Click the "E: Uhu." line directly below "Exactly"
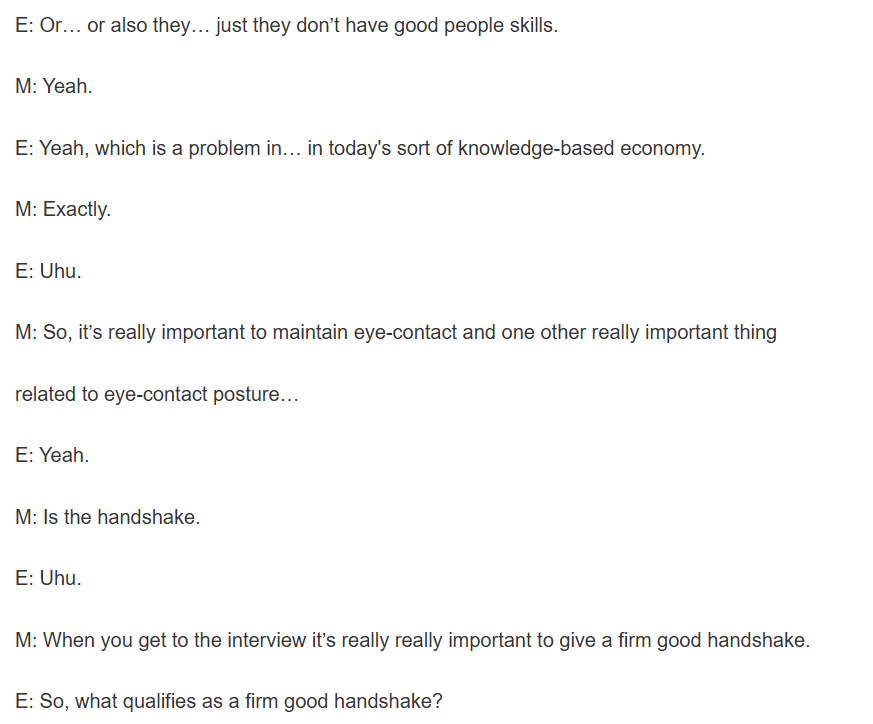873x724 pixels. [x=48, y=271]
